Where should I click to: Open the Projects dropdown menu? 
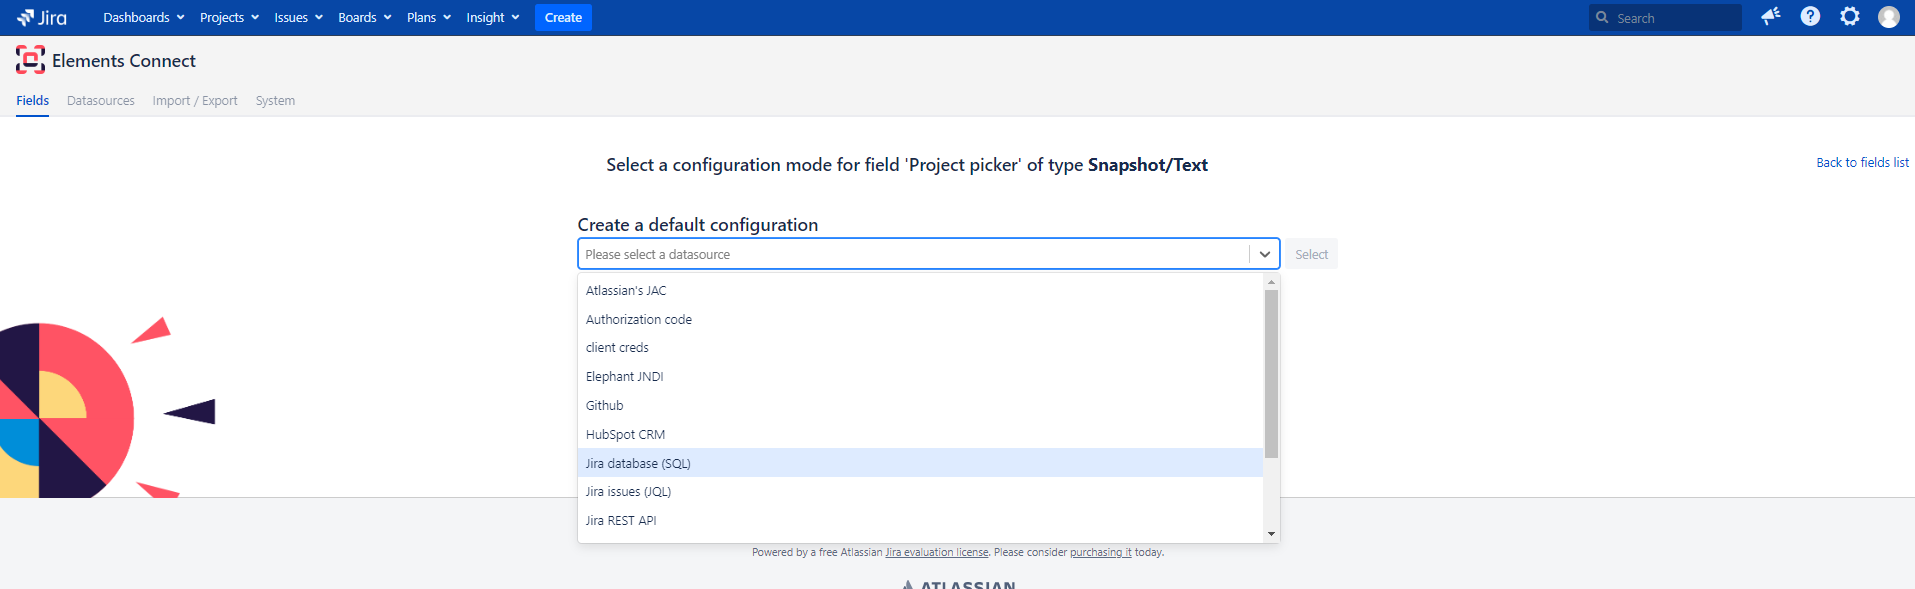pyautogui.click(x=229, y=18)
